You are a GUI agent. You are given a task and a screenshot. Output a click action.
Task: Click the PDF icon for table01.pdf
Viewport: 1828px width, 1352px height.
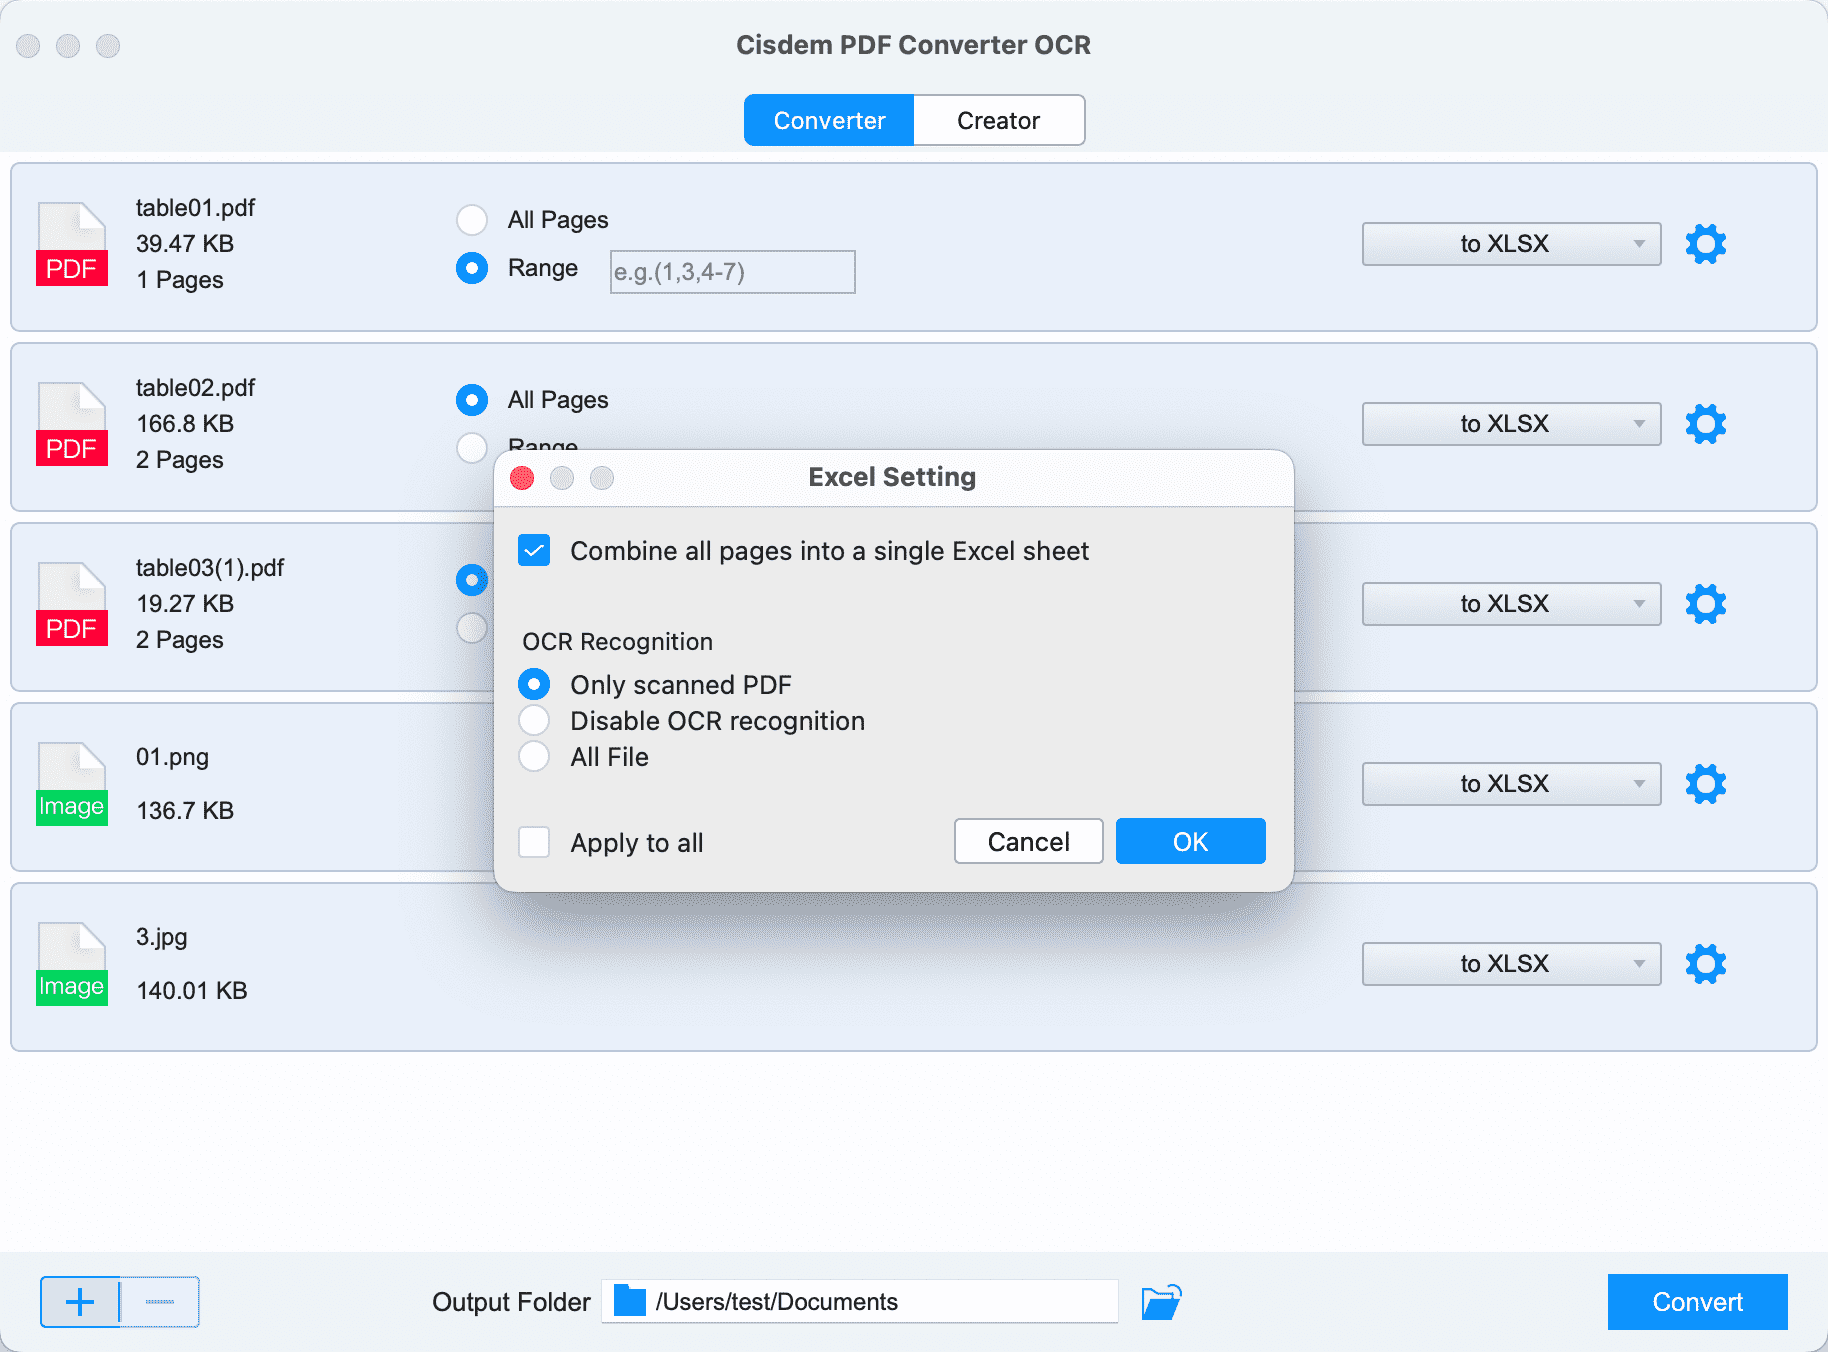(71, 243)
